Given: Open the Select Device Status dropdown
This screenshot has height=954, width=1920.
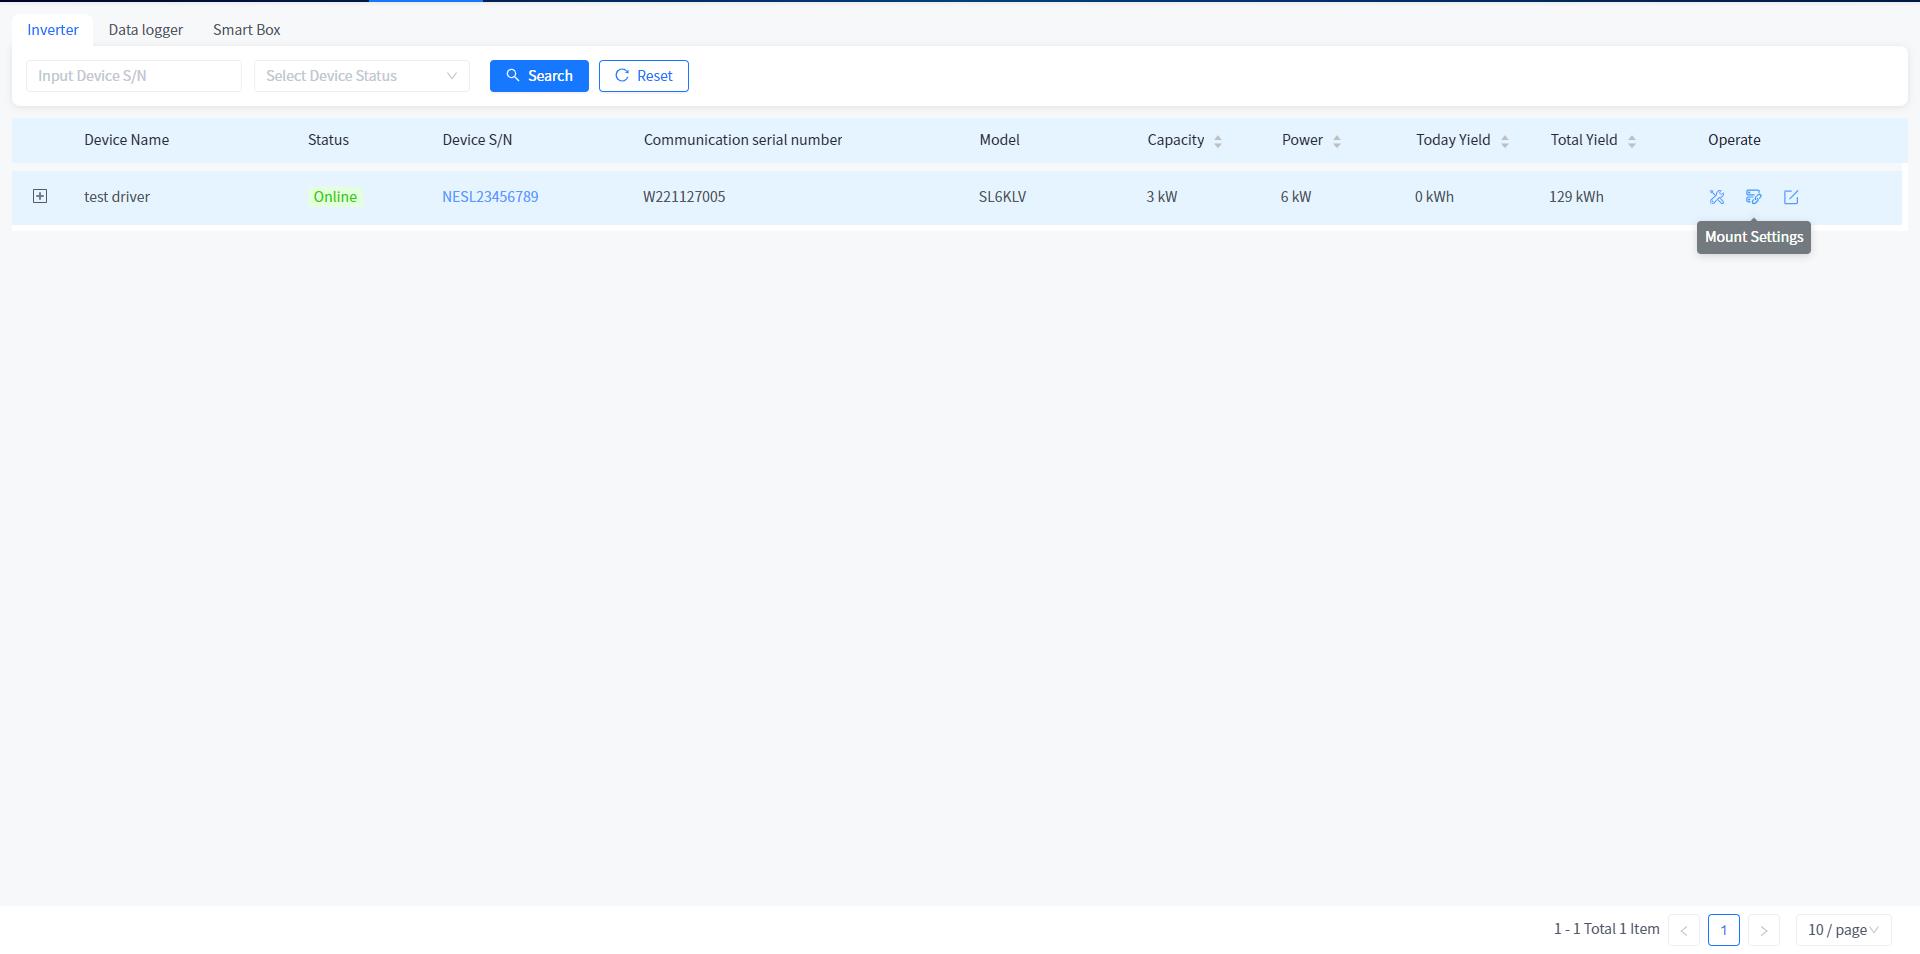Looking at the screenshot, I should pyautogui.click(x=361, y=76).
